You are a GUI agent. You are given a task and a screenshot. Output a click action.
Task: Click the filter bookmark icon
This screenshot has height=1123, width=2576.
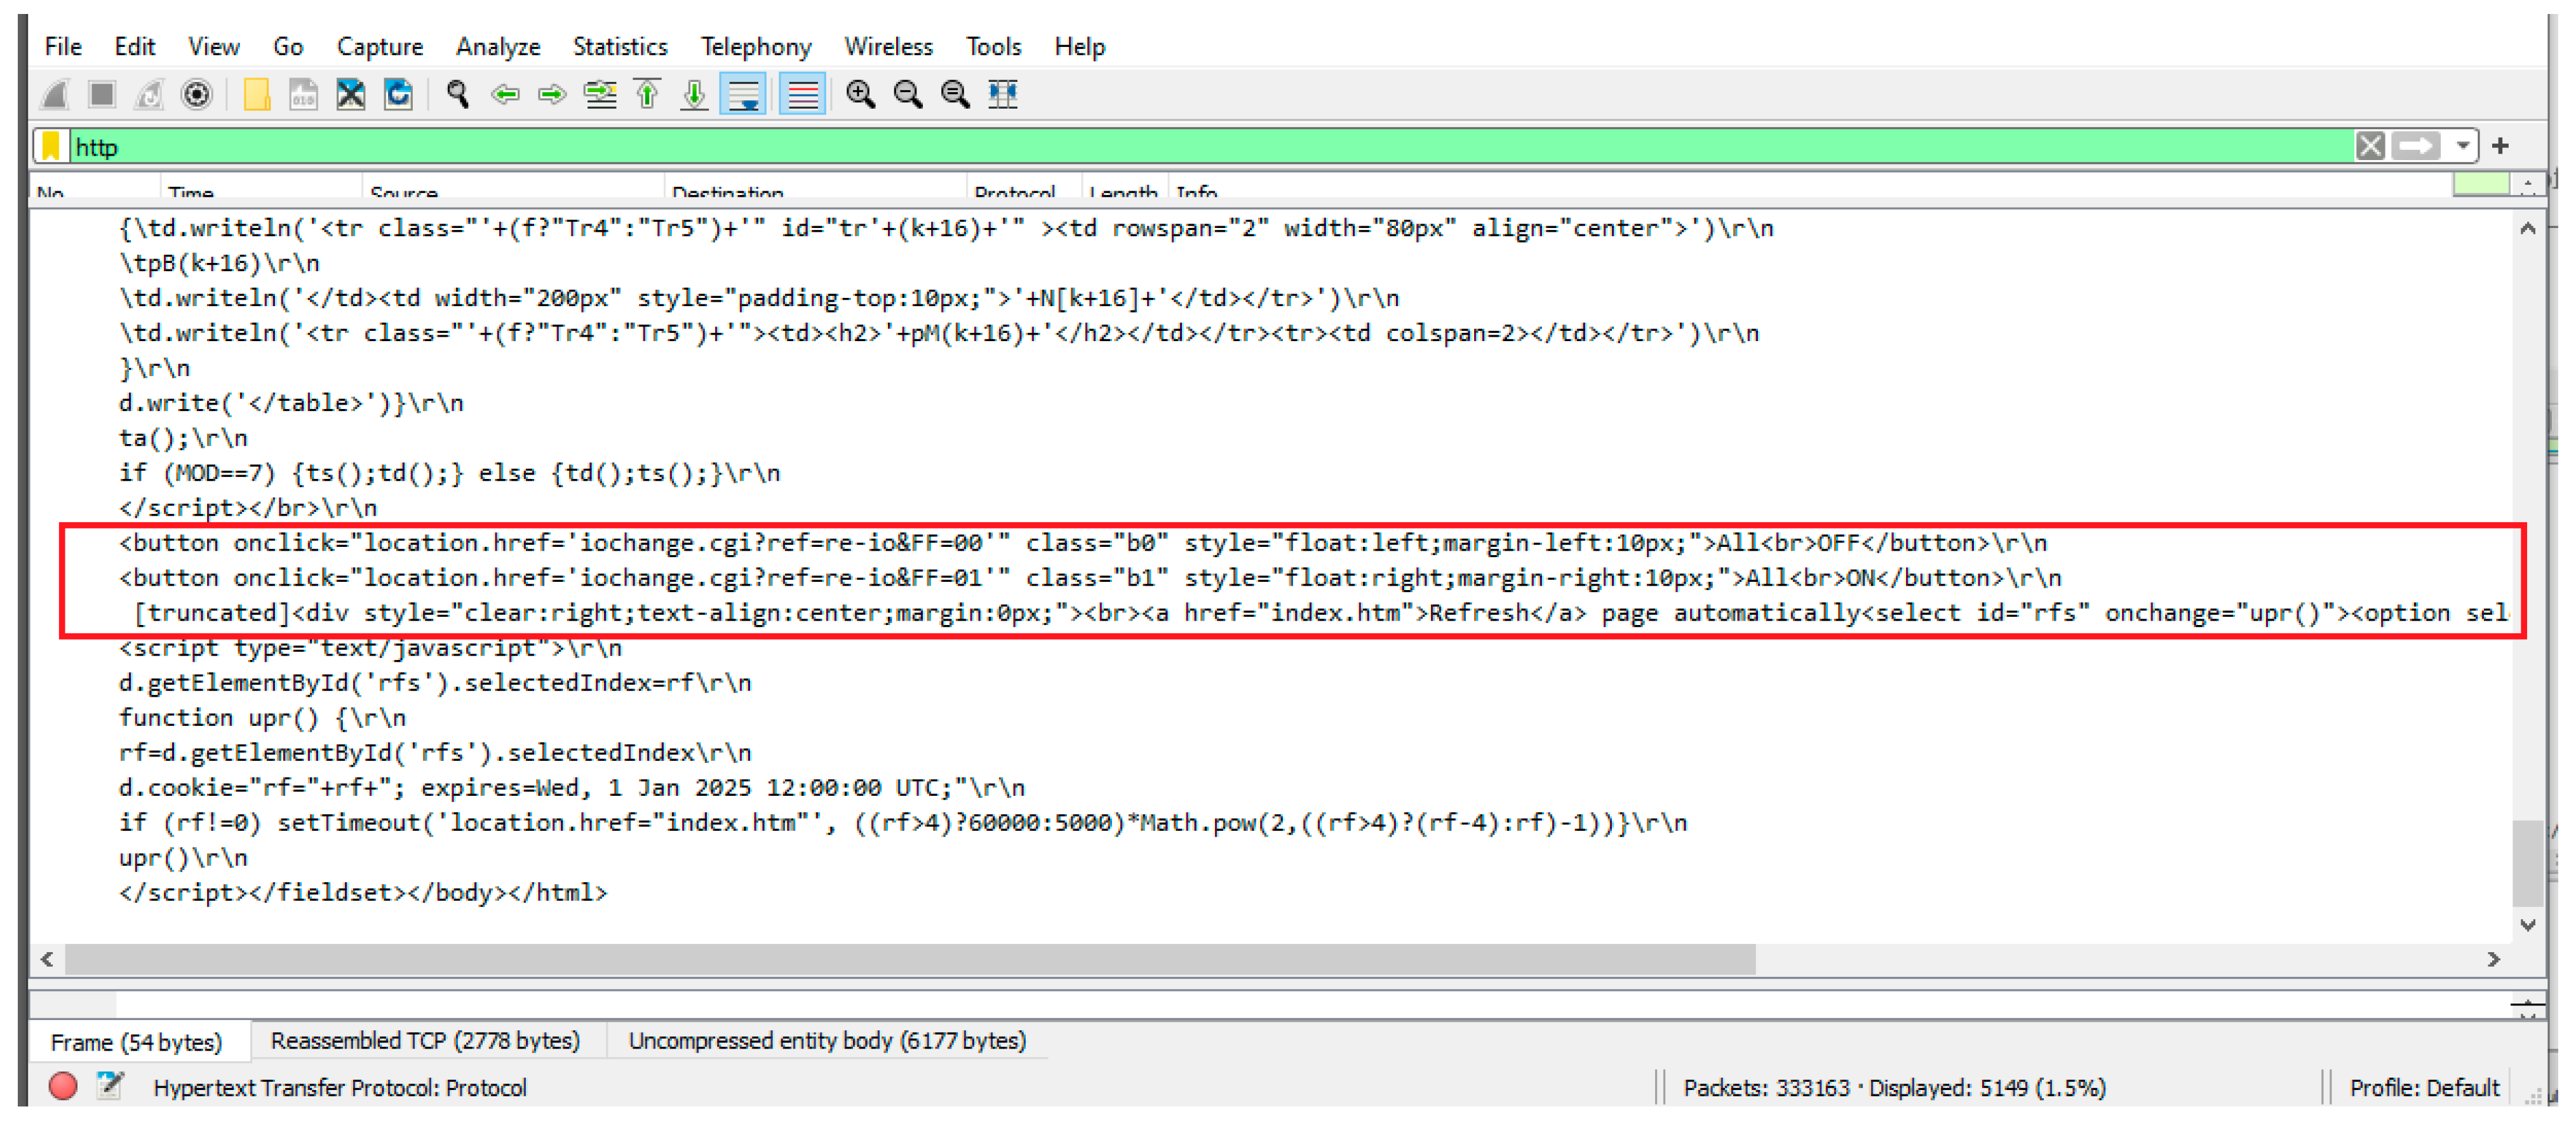(51, 147)
